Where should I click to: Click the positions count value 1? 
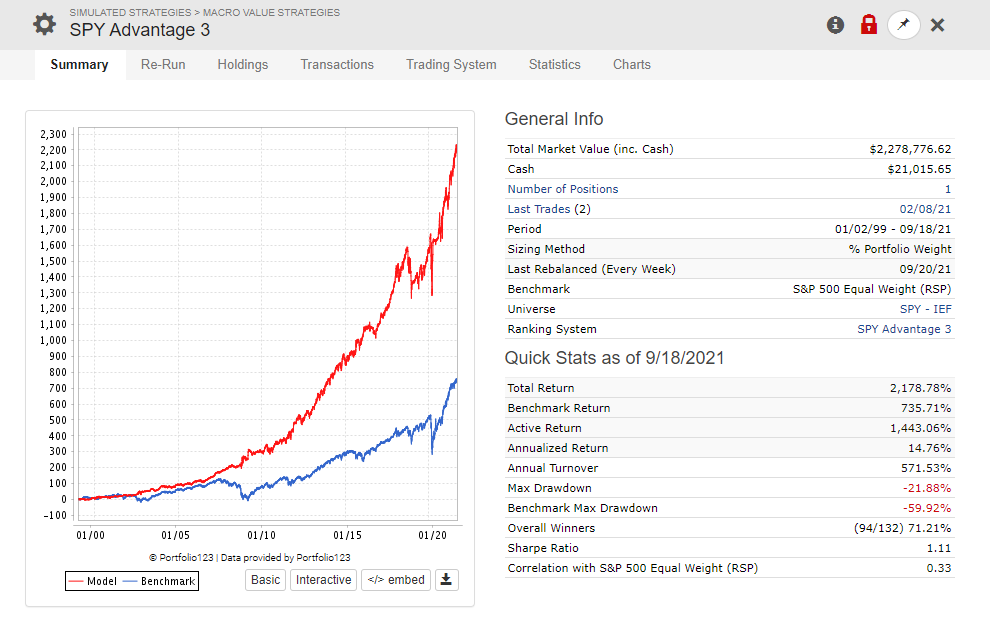(x=948, y=189)
